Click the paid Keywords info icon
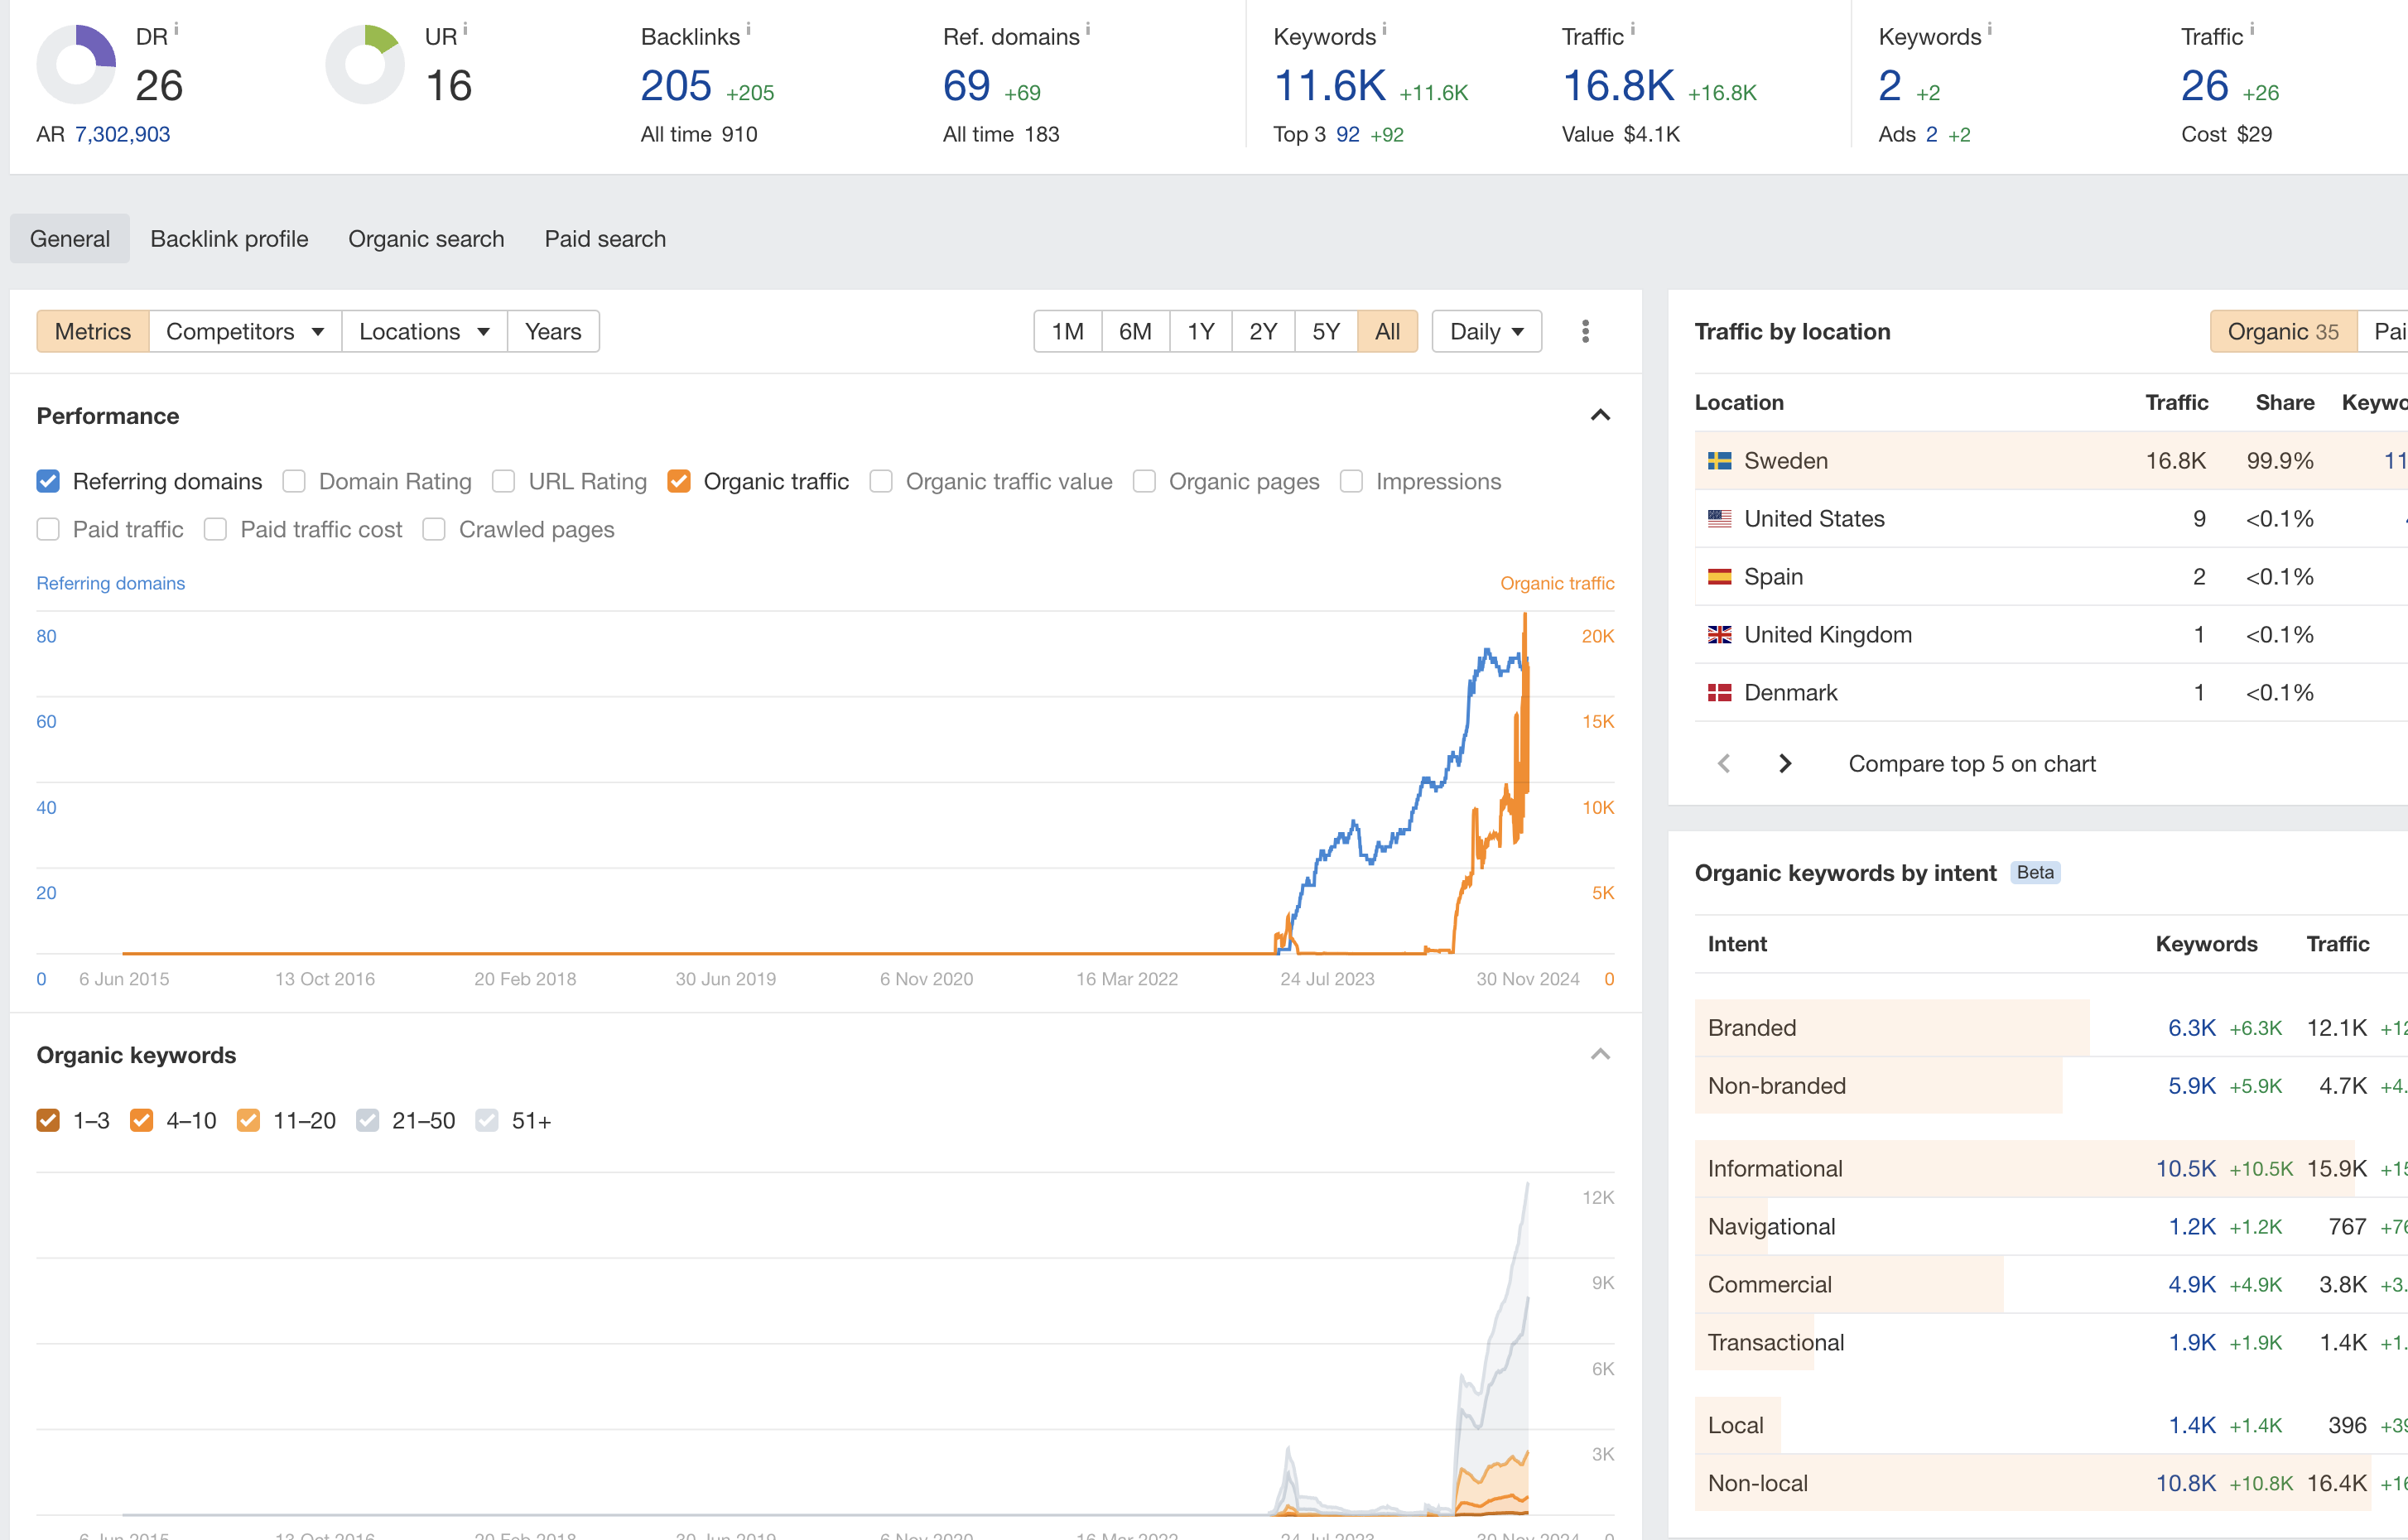2408x1540 pixels. click(x=1989, y=30)
